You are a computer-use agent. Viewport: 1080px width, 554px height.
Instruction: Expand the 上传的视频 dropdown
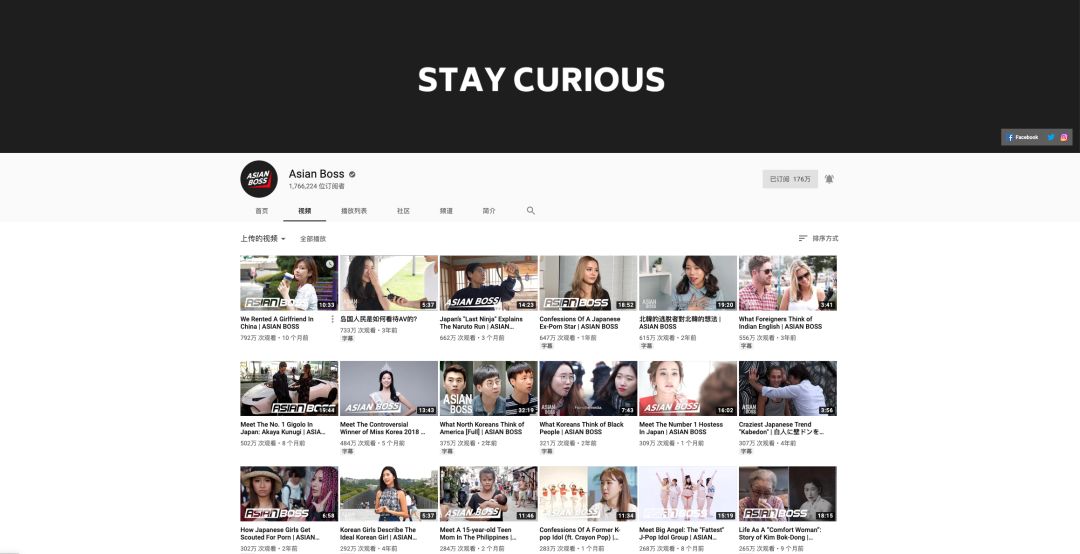(262, 238)
